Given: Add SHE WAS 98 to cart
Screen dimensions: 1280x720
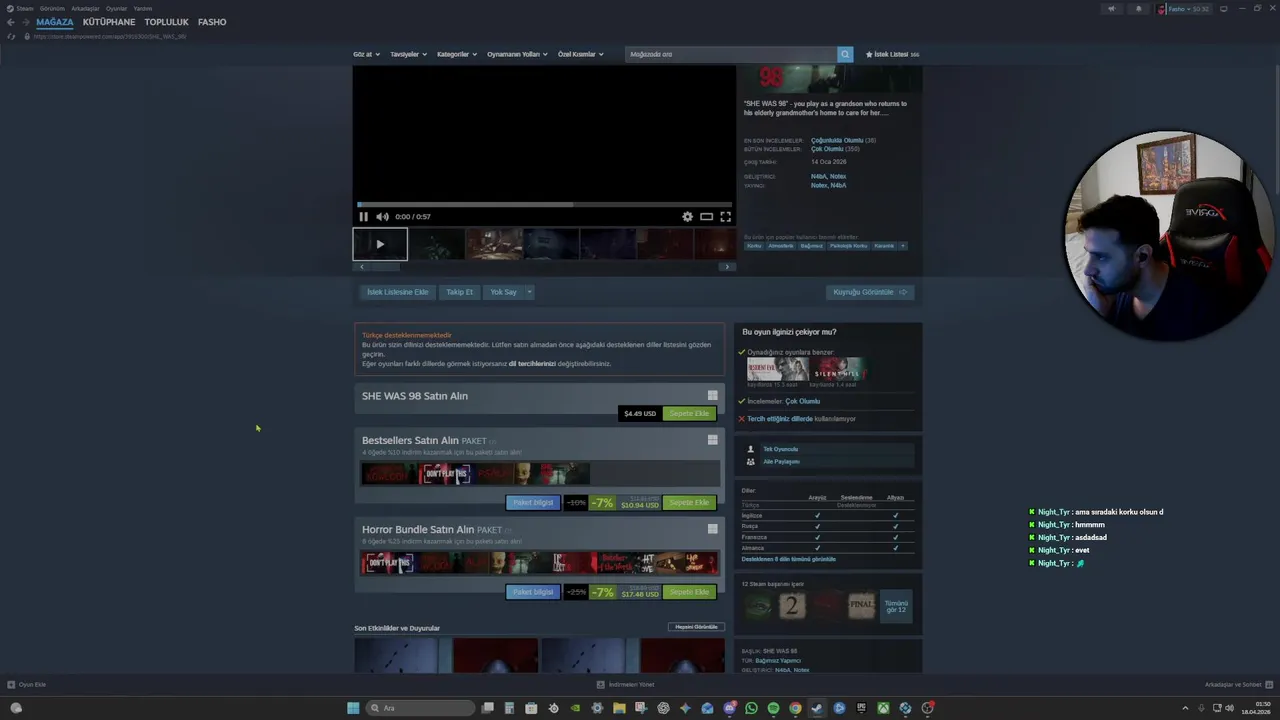Looking at the screenshot, I should (x=689, y=413).
